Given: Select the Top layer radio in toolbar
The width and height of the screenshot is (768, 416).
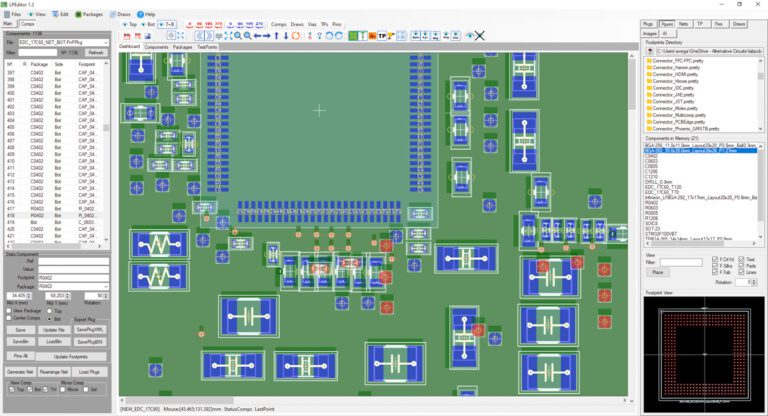Looking at the screenshot, I should pos(129,24).
